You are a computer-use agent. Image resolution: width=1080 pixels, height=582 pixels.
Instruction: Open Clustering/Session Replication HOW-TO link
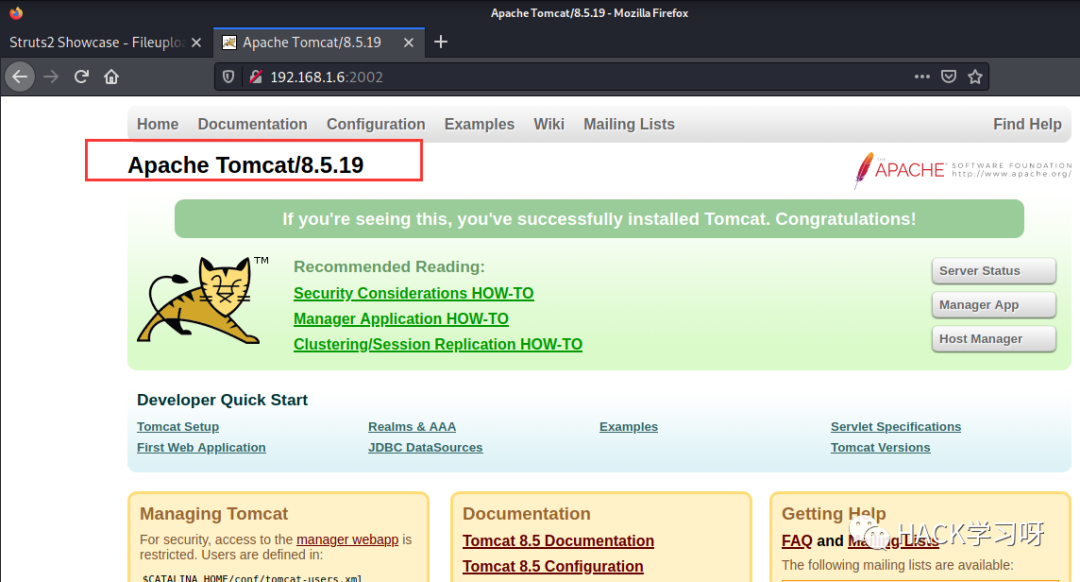click(x=438, y=344)
